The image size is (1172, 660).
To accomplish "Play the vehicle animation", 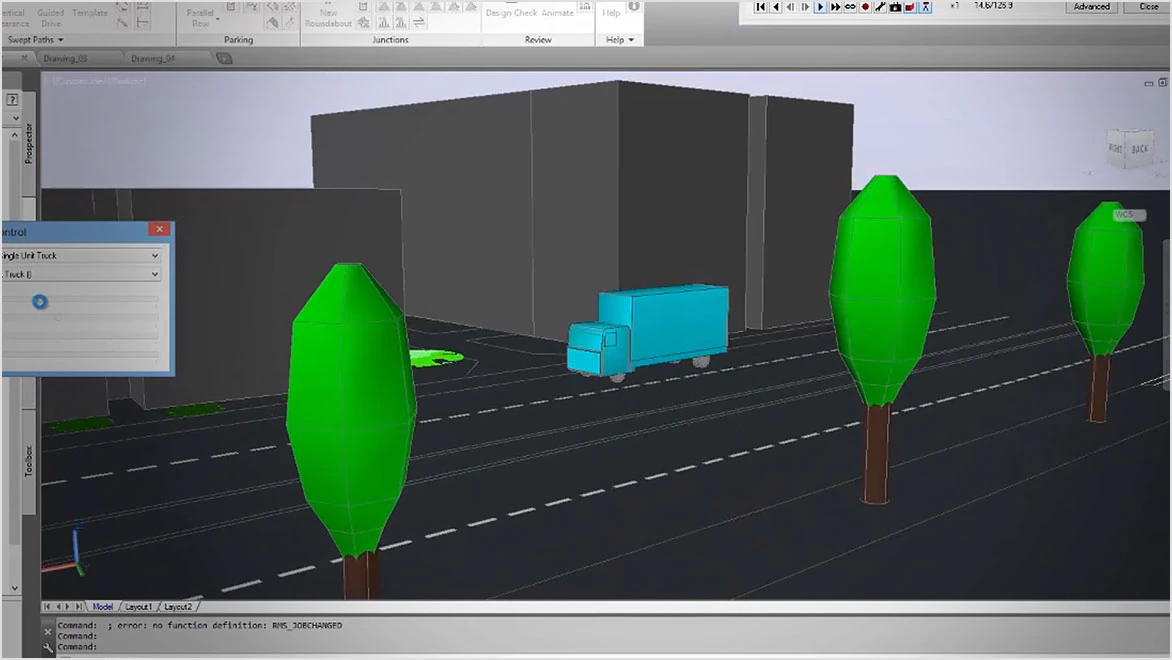I will (820, 7).
